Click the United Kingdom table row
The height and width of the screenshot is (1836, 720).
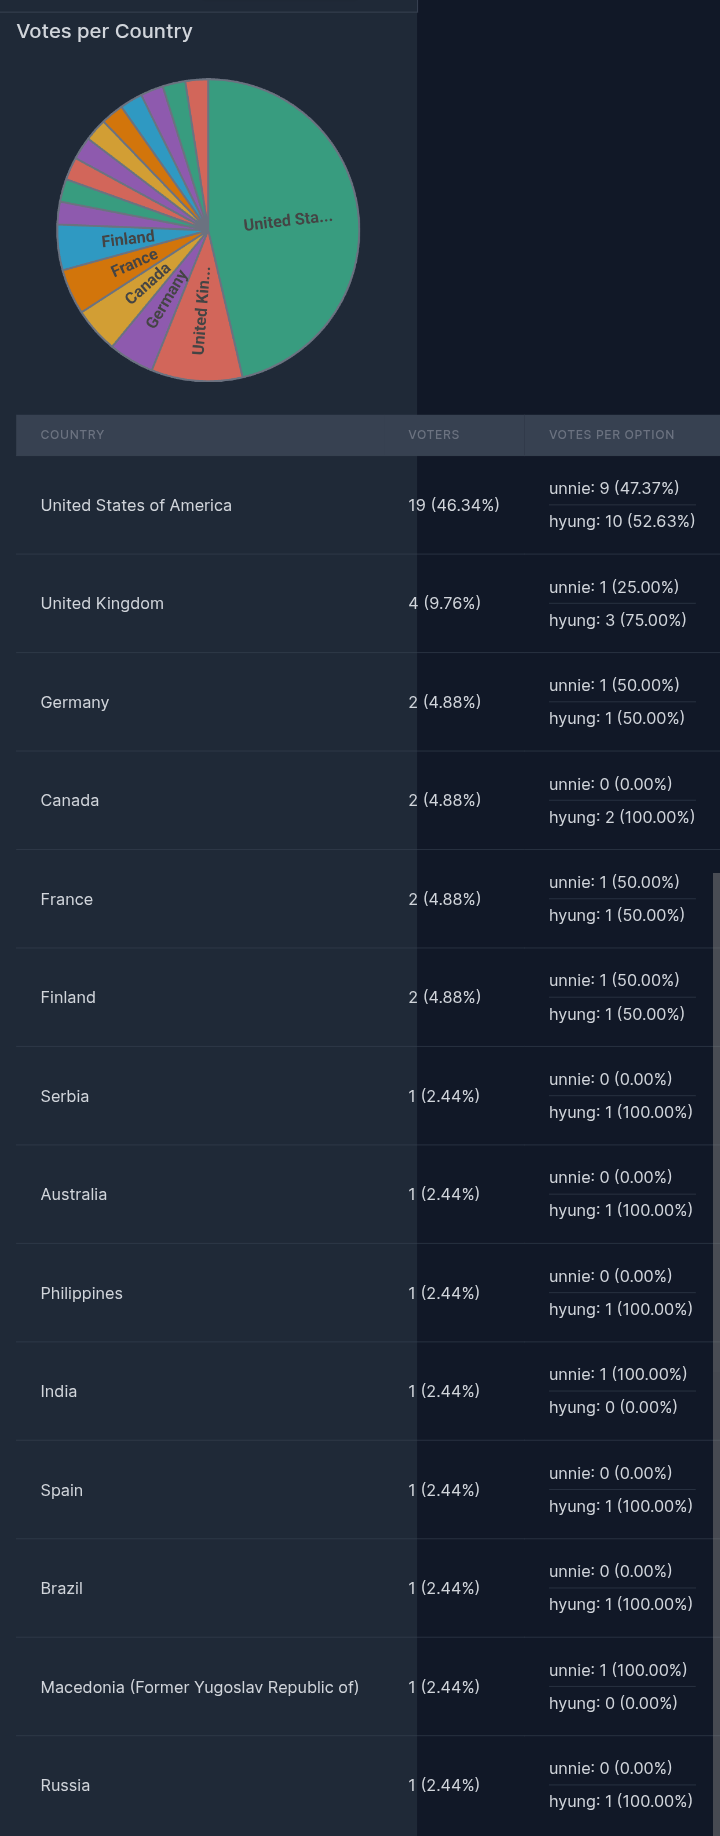[368, 604]
